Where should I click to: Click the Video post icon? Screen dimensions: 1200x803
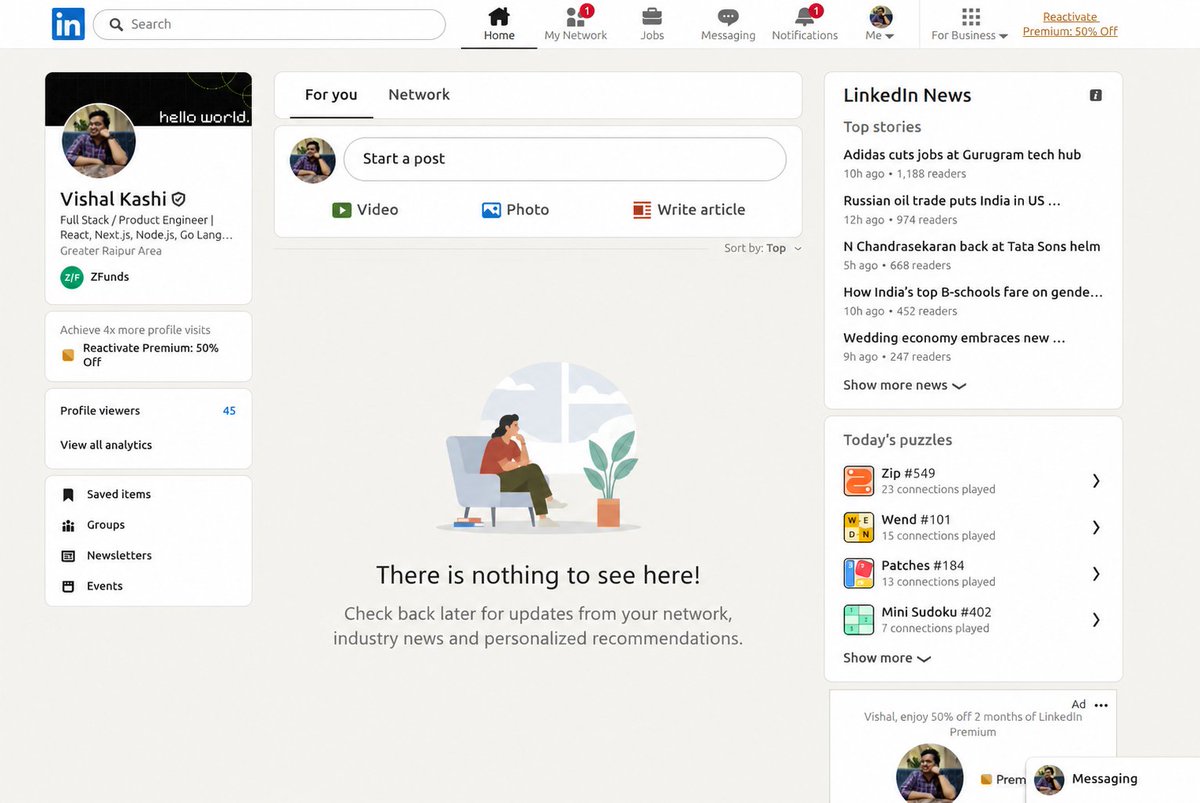pos(342,210)
